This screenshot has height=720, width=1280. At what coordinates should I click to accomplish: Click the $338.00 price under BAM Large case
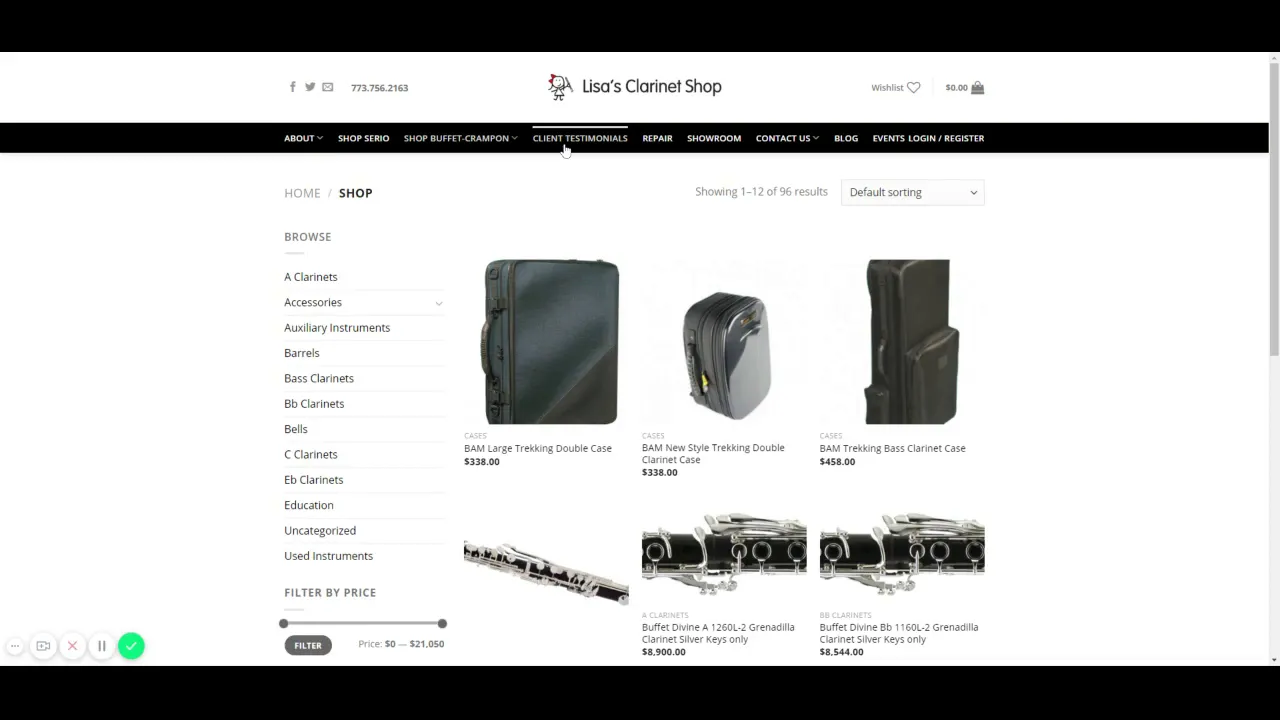(482, 462)
